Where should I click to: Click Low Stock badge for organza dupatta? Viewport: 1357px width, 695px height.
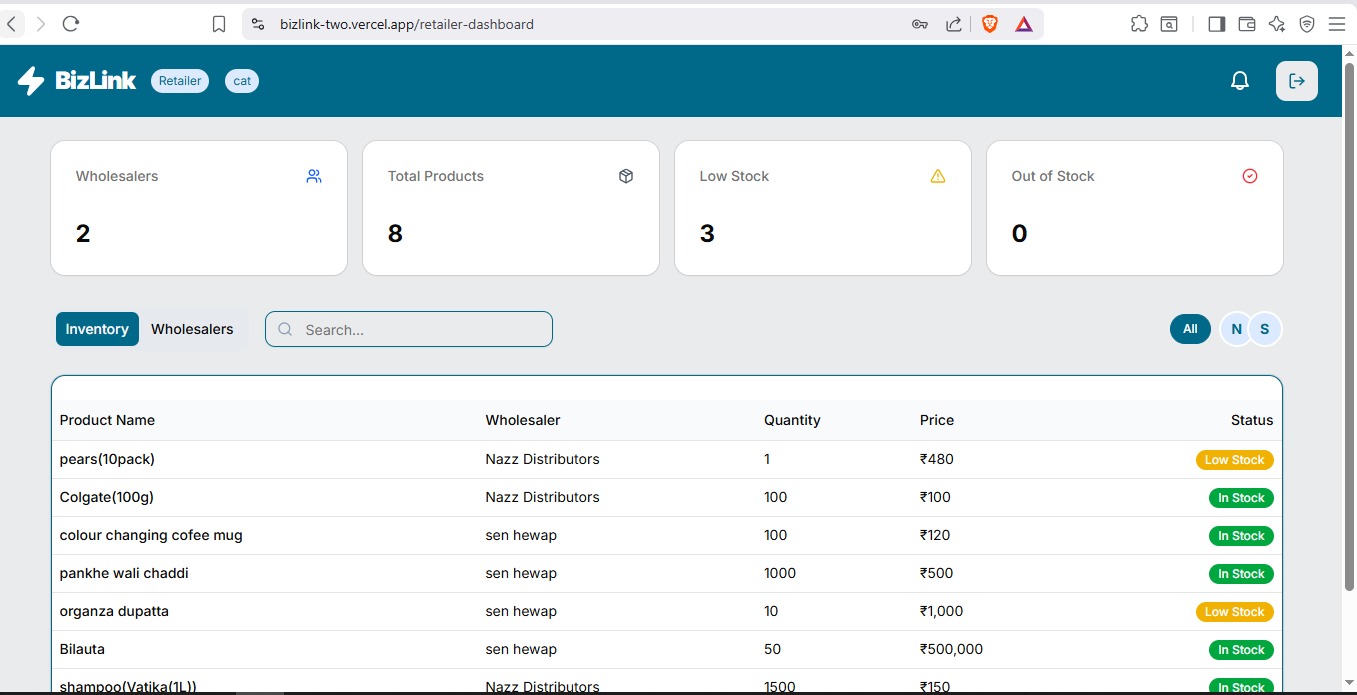pos(1235,612)
